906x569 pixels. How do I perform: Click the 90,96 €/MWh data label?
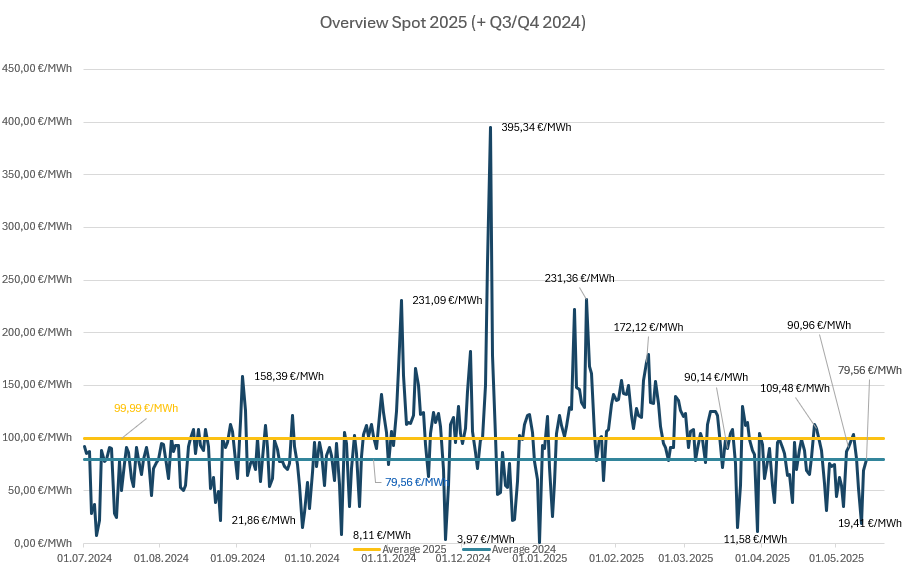pos(819,325)
